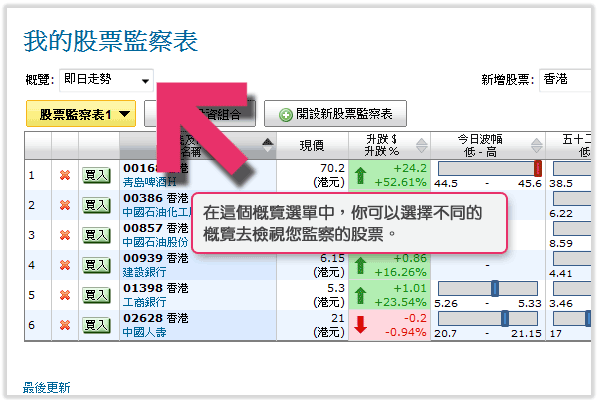
Task: Click 買入 button for 建設銀行
Action: pos(96,265)
